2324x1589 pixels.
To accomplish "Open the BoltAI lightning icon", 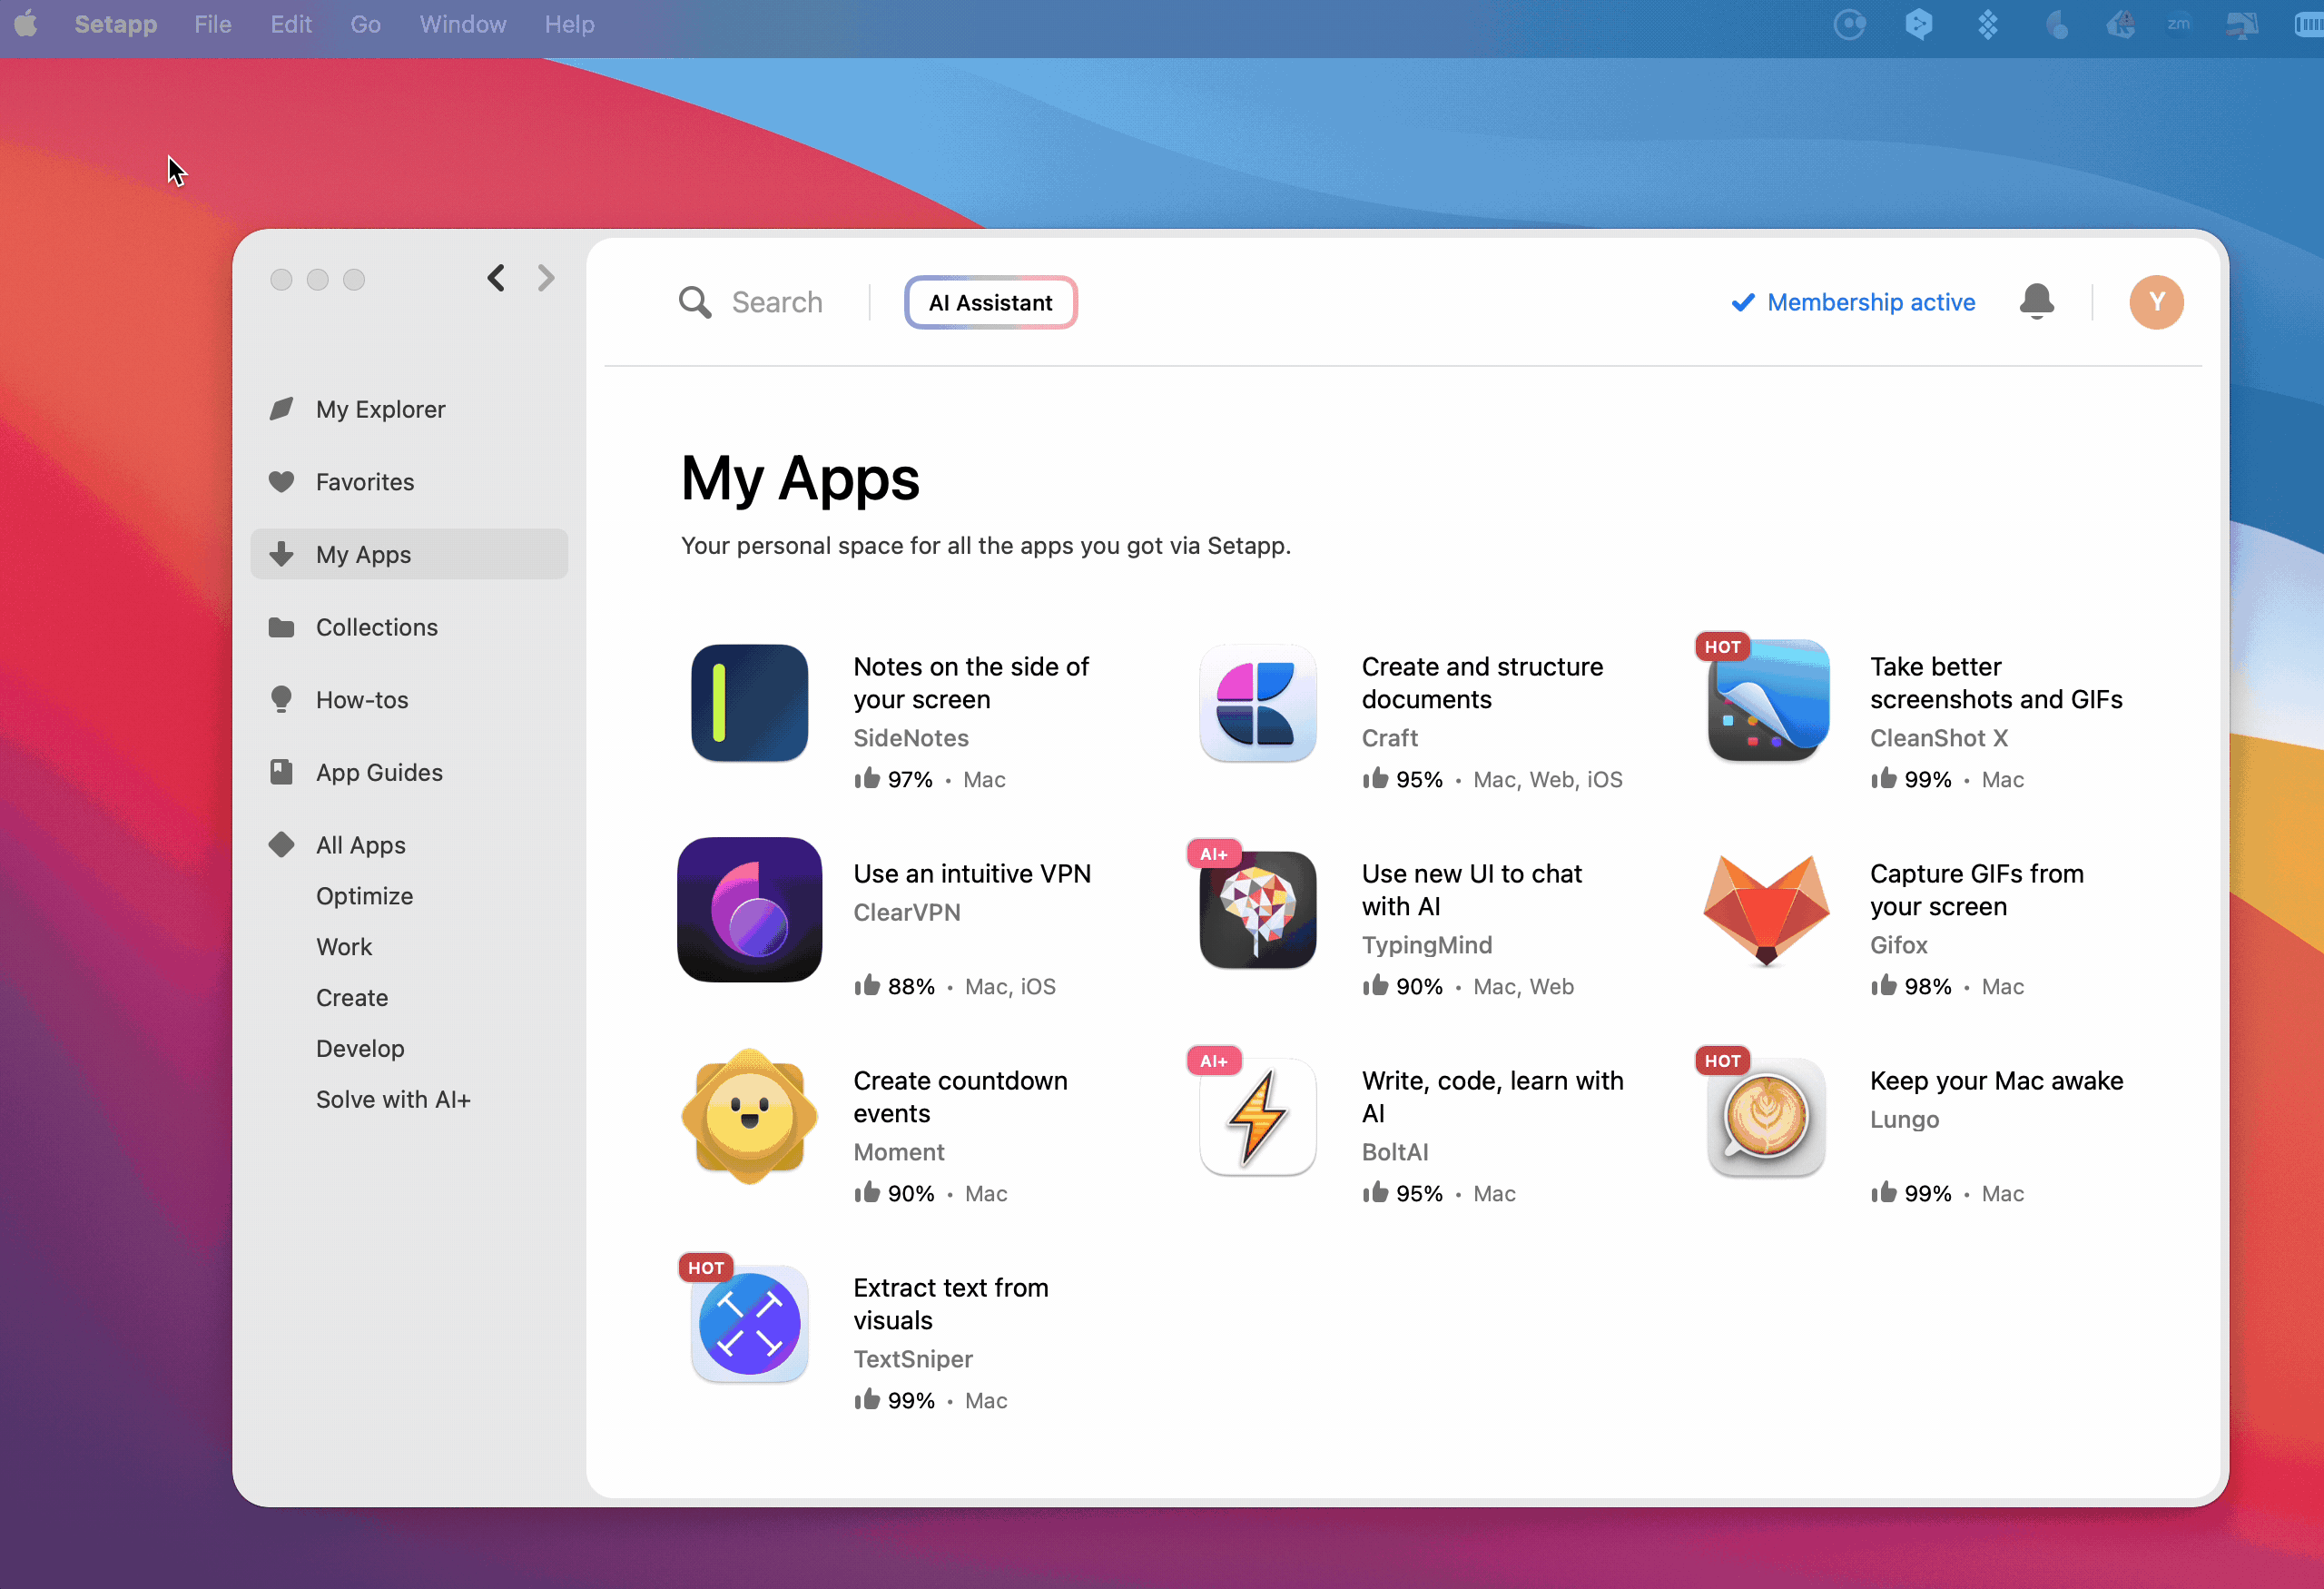I will click(x=1257, y=1117).
